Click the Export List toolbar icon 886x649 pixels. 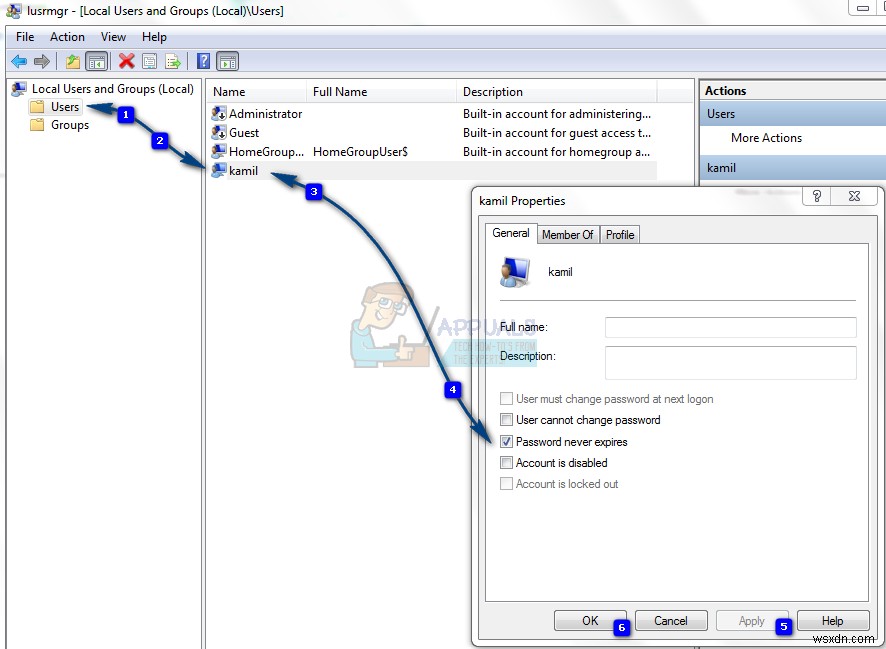coord(174,60)
